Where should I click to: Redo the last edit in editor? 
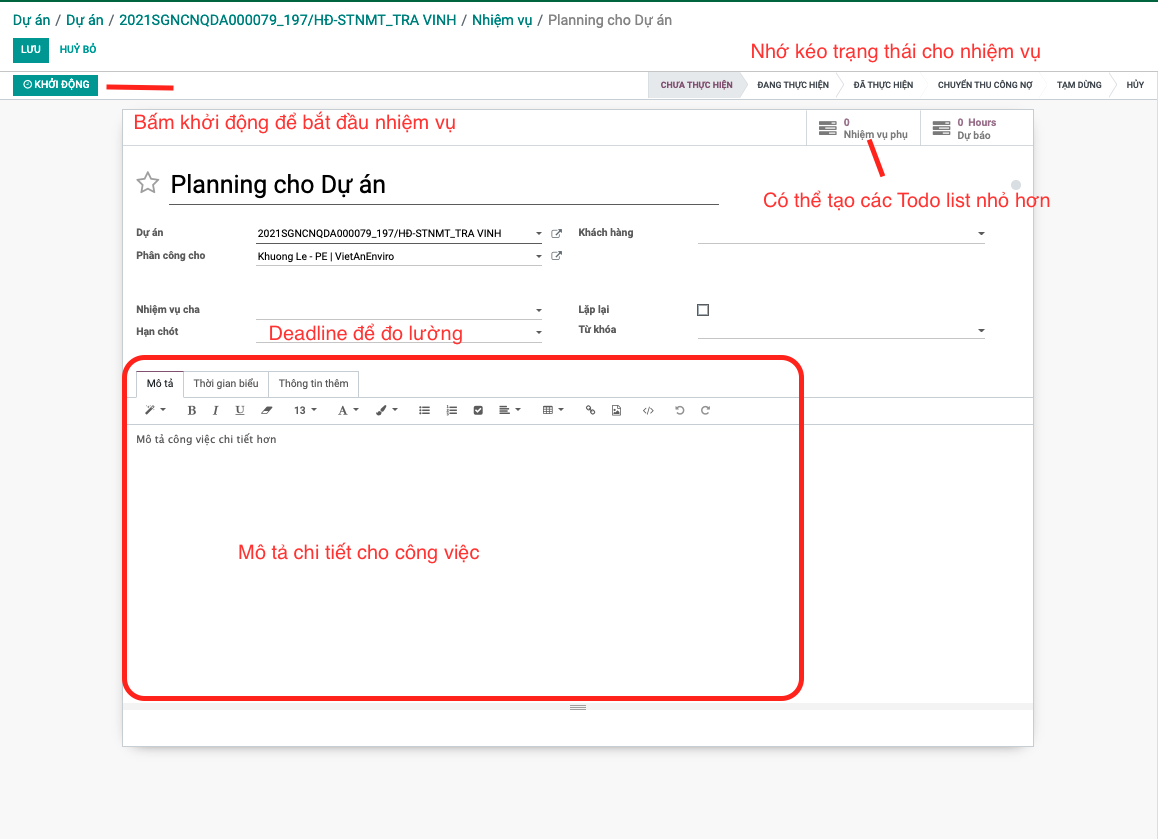point(705,410)
